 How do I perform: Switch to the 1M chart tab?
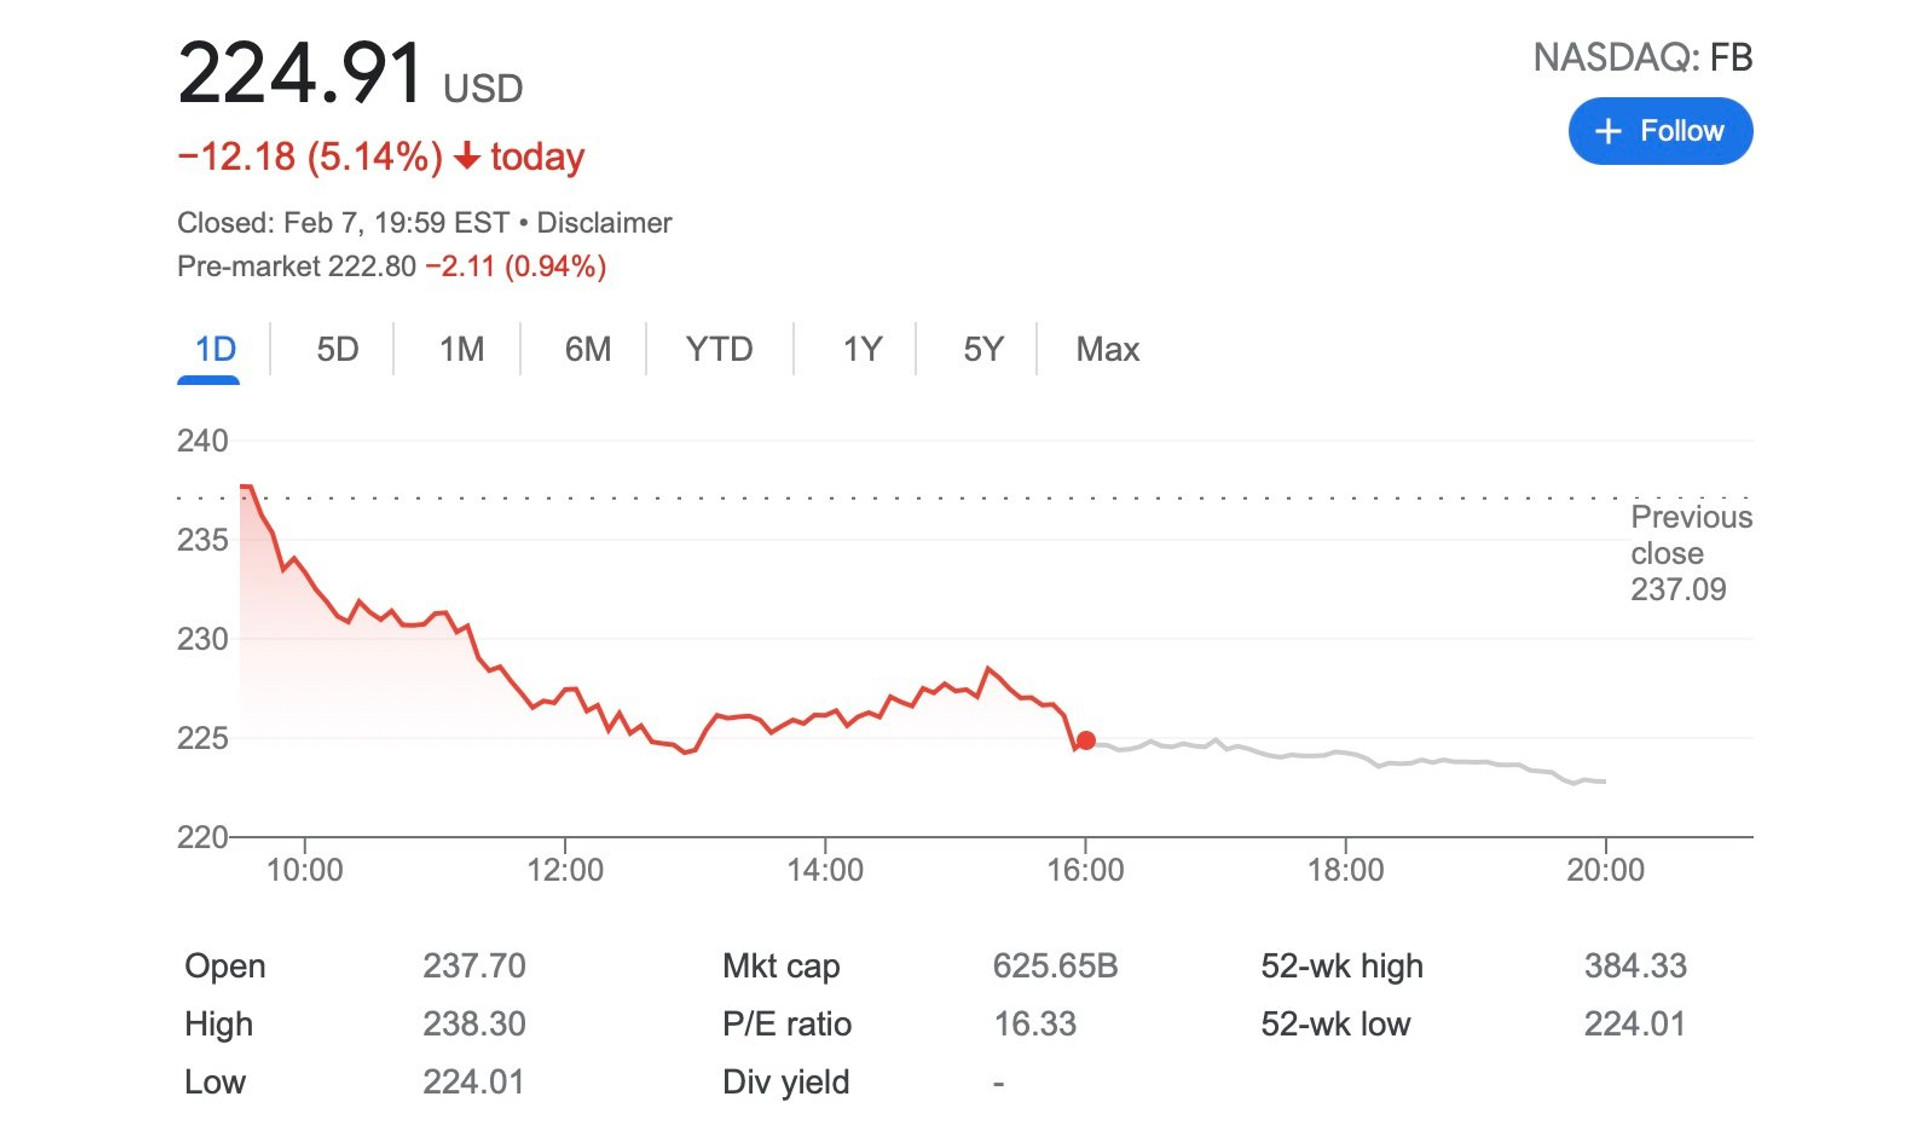(x=461, y=349)
